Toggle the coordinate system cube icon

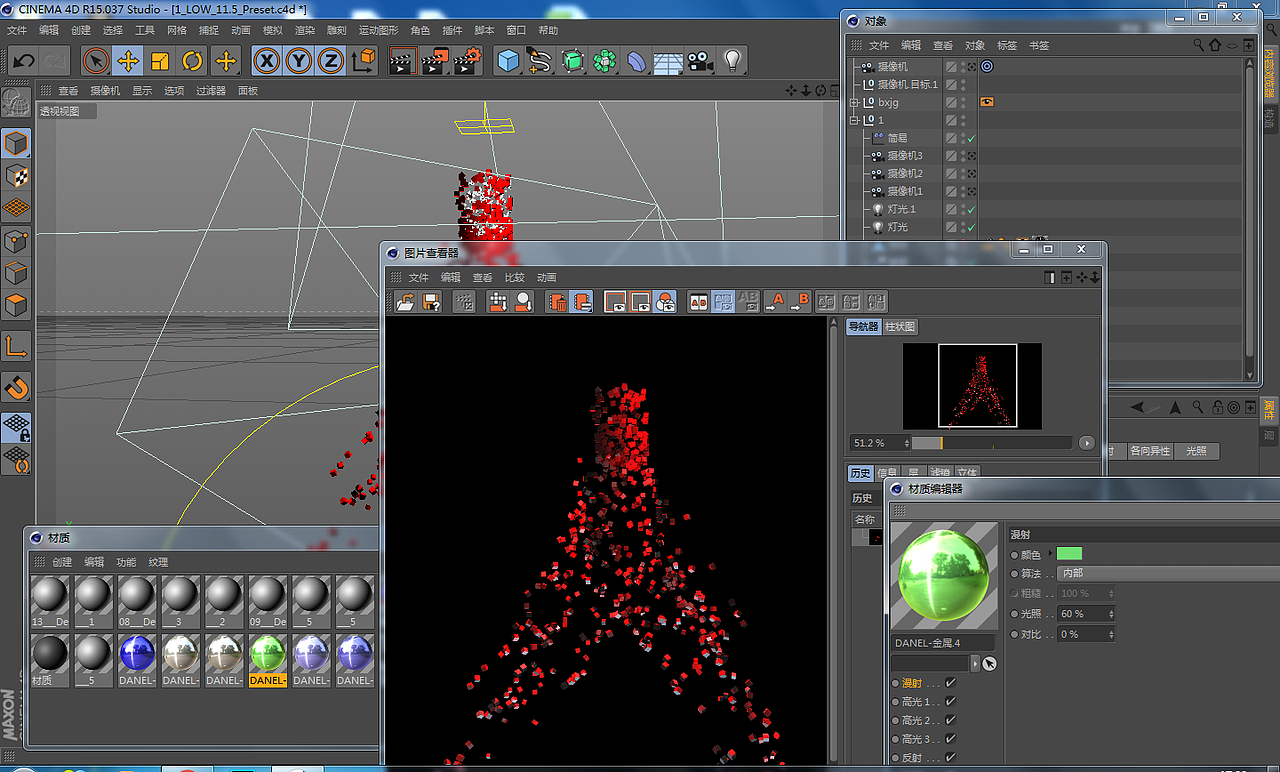click(x=364, y=61)
